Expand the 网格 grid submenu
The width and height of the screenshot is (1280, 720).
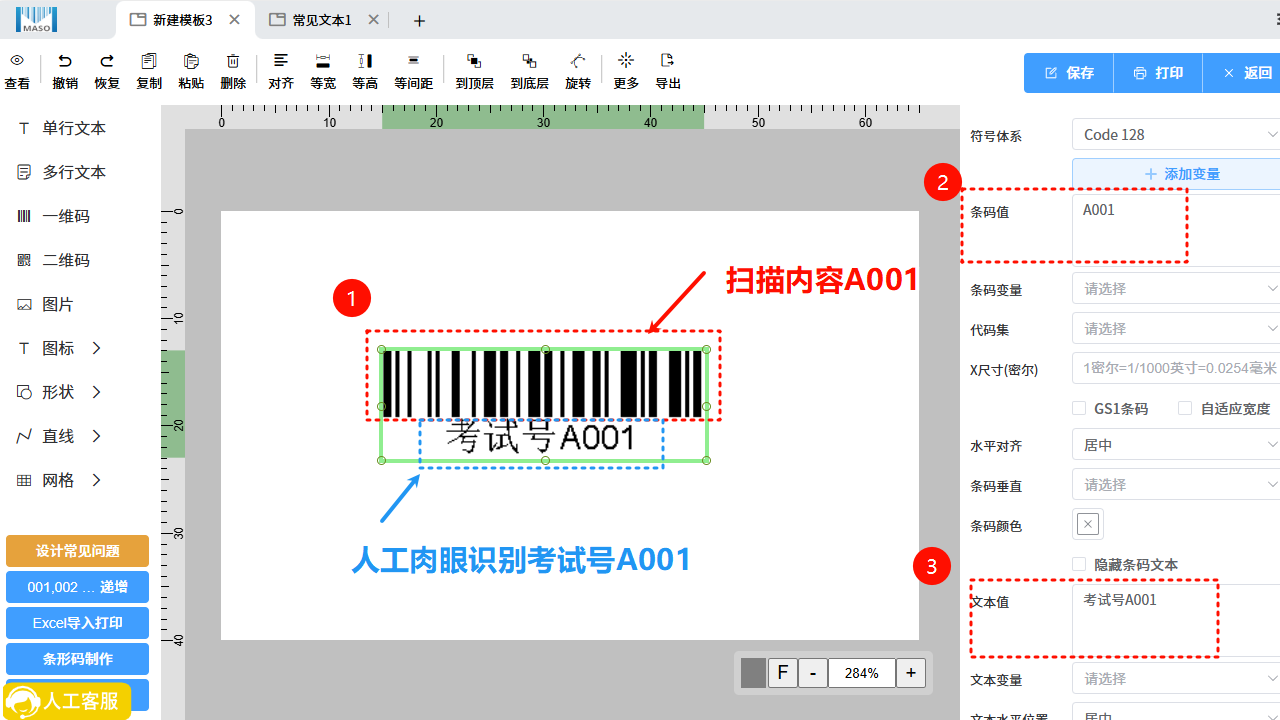[97, 480]
